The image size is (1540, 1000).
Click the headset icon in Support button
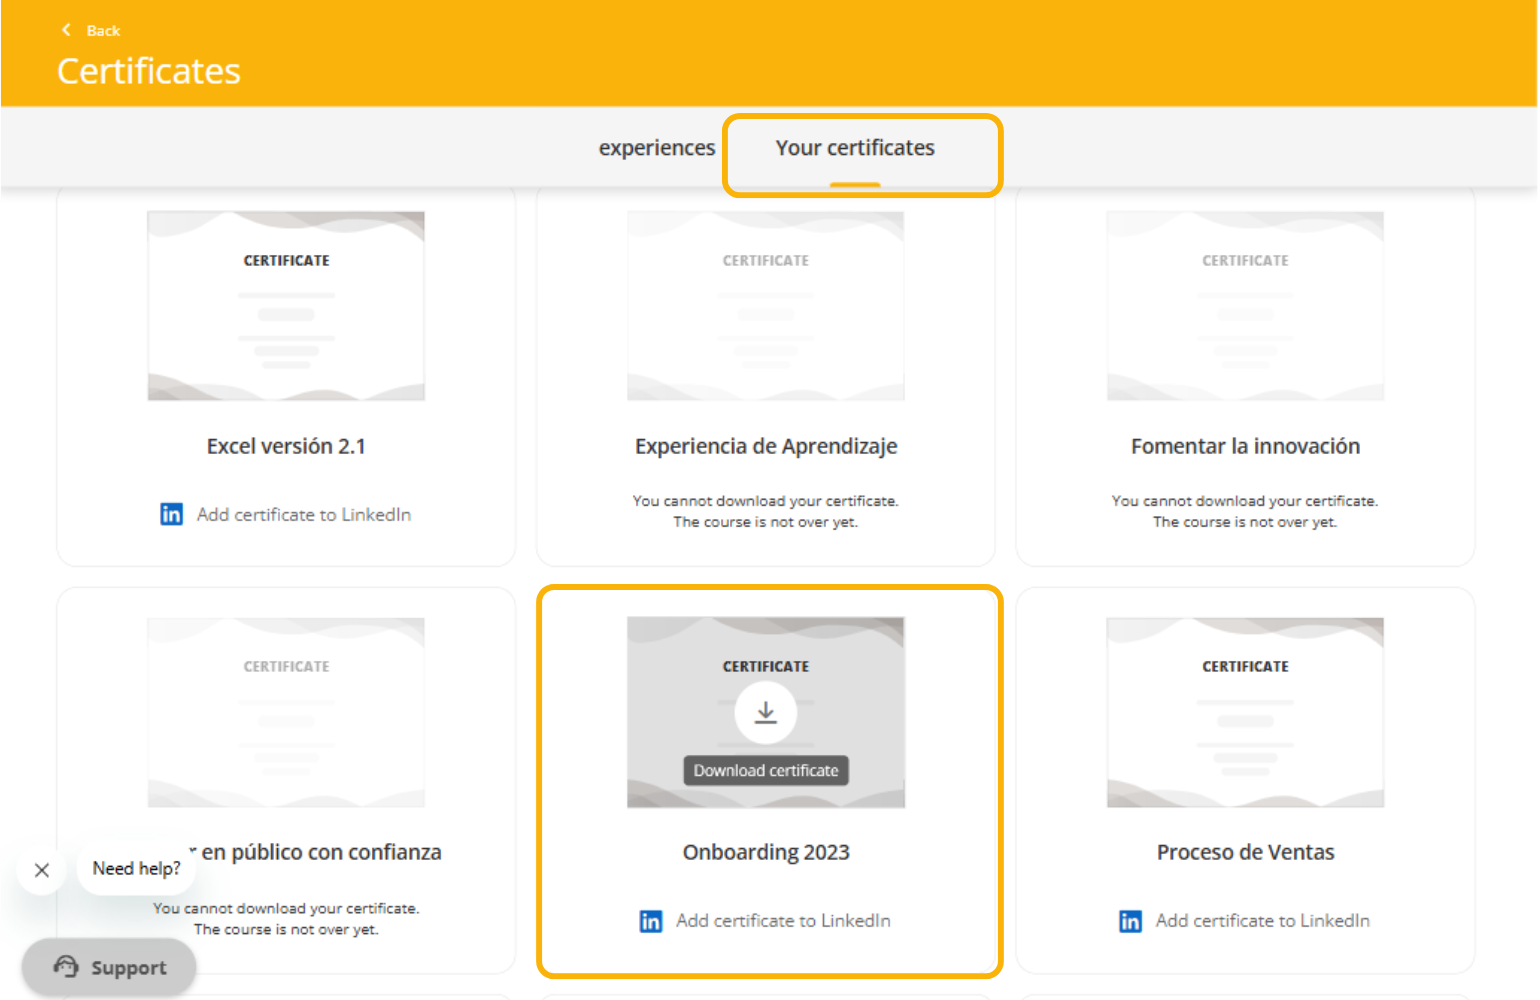point(66,967)
